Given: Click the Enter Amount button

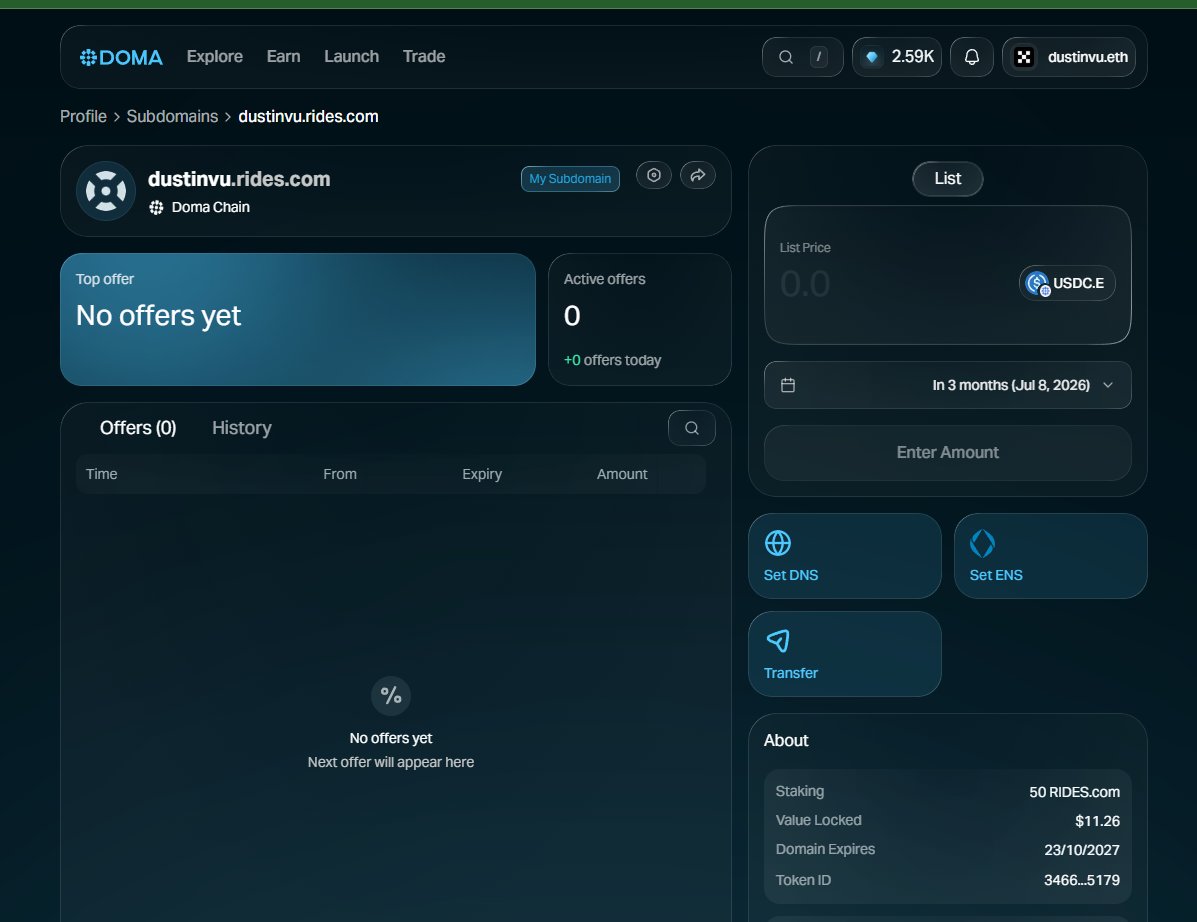Looking at the screenshot, I should point(947,453).
